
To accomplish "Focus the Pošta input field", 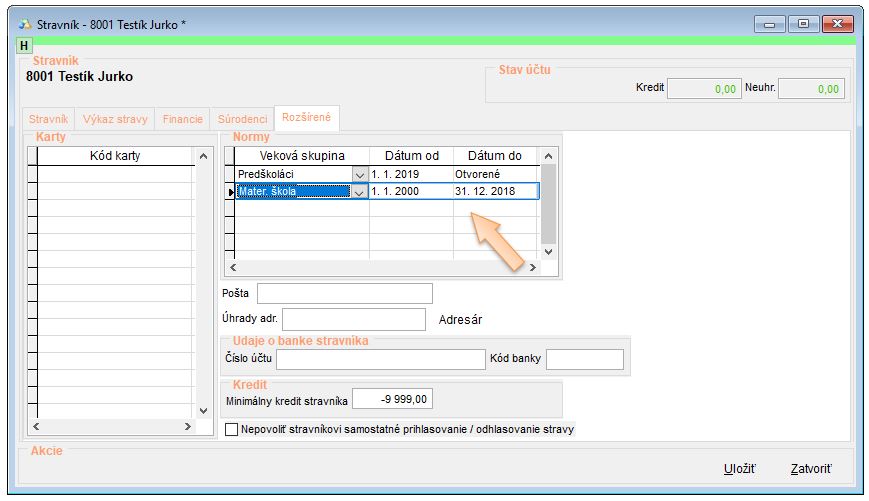I will click(344, 293).
